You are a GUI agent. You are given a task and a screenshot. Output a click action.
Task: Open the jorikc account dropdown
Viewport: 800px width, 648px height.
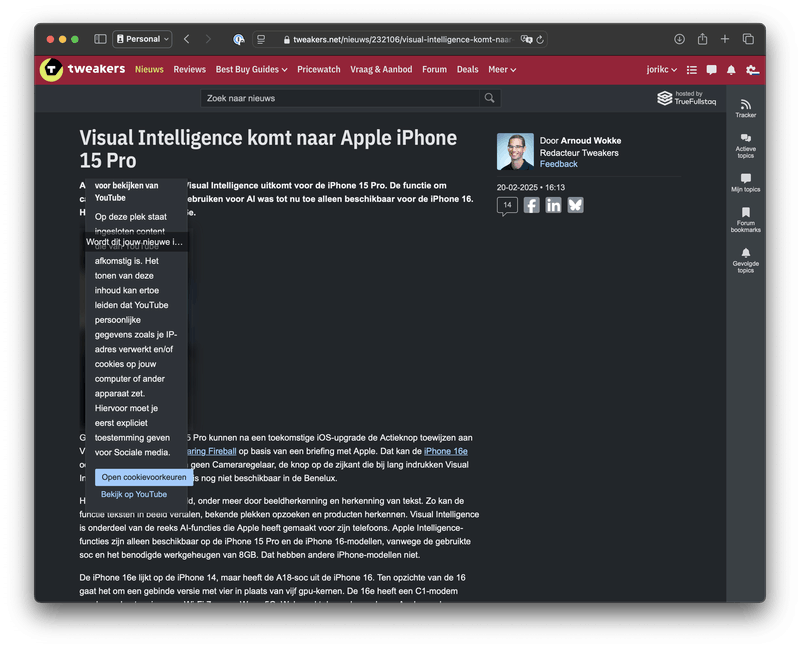coord(661,70)
